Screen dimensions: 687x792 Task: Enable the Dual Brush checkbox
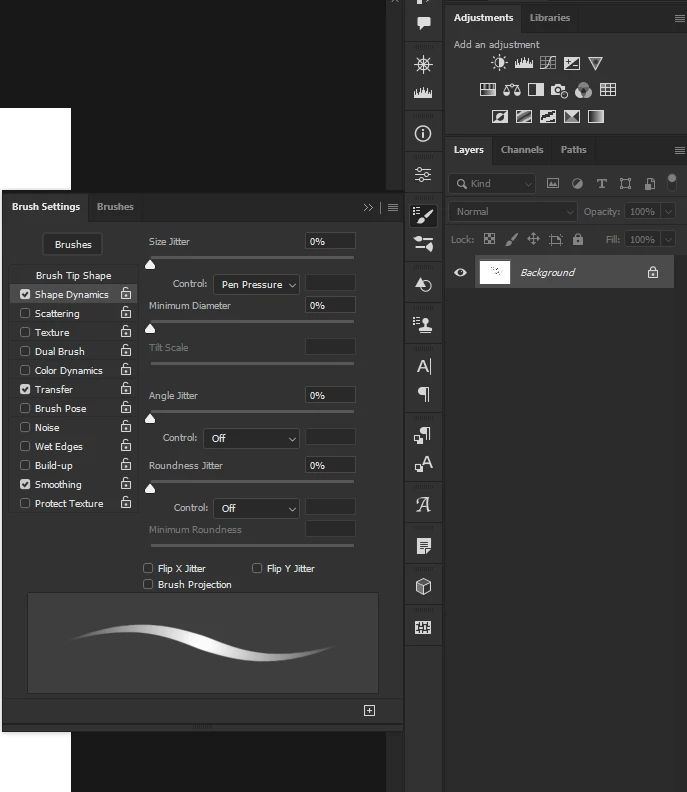(25, 351)
